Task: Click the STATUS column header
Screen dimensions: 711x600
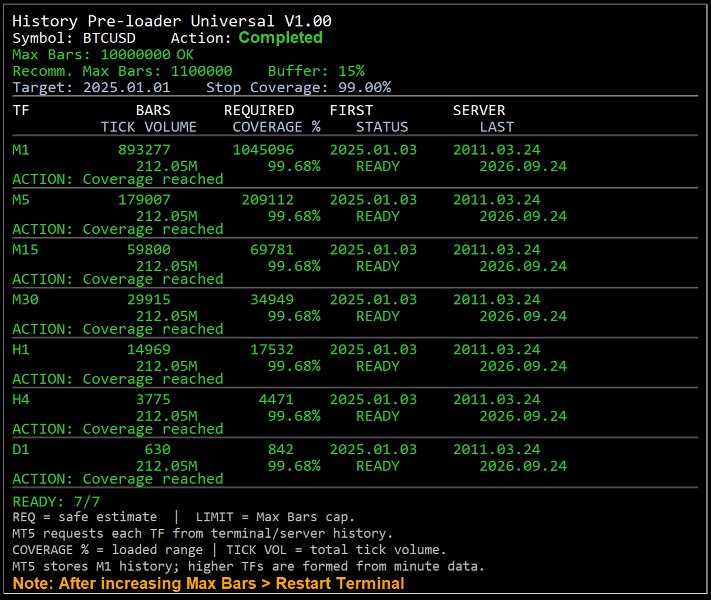Action: [x=382, y=127]
